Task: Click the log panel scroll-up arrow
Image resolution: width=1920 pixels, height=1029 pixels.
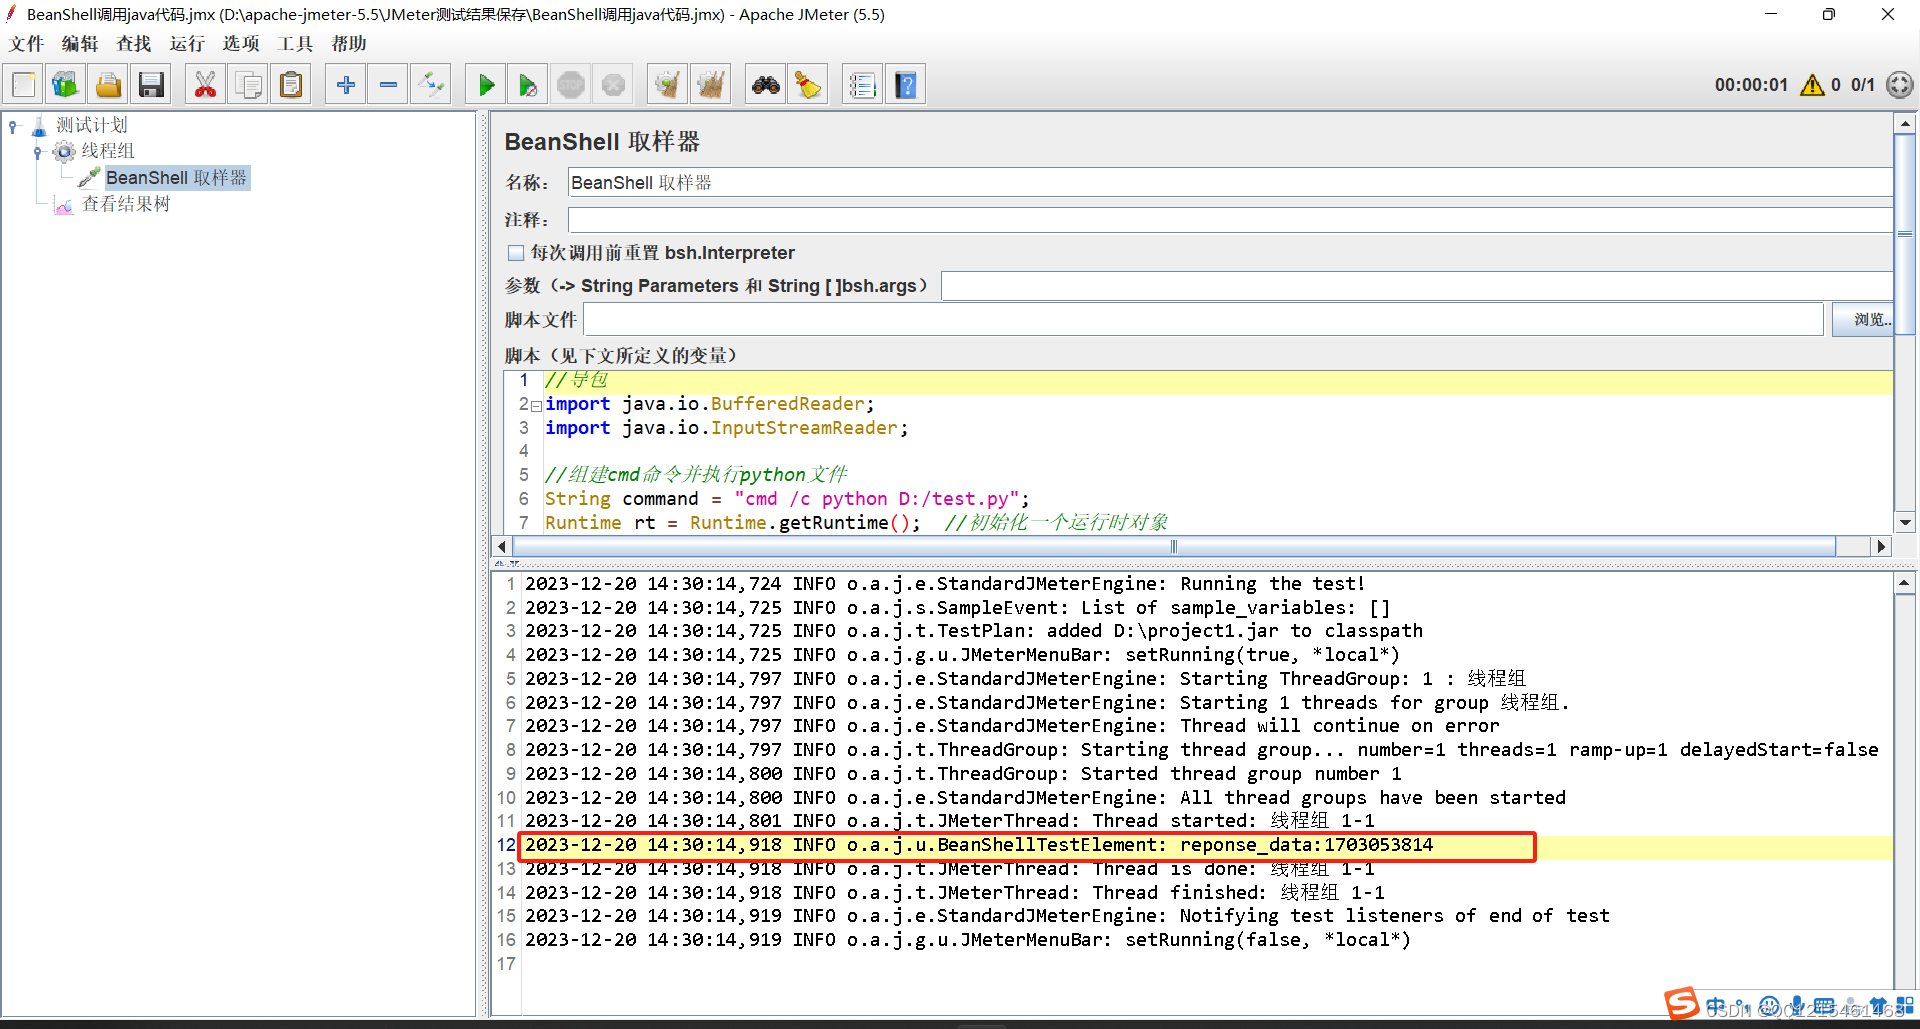Action: pos(1905,583)
